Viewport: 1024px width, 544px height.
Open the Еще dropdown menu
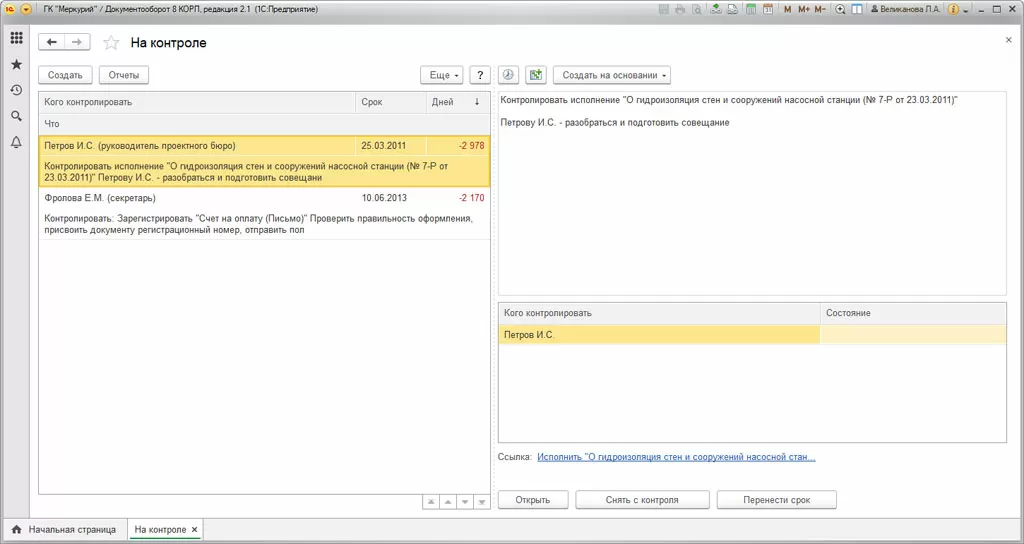coord(442,75)
